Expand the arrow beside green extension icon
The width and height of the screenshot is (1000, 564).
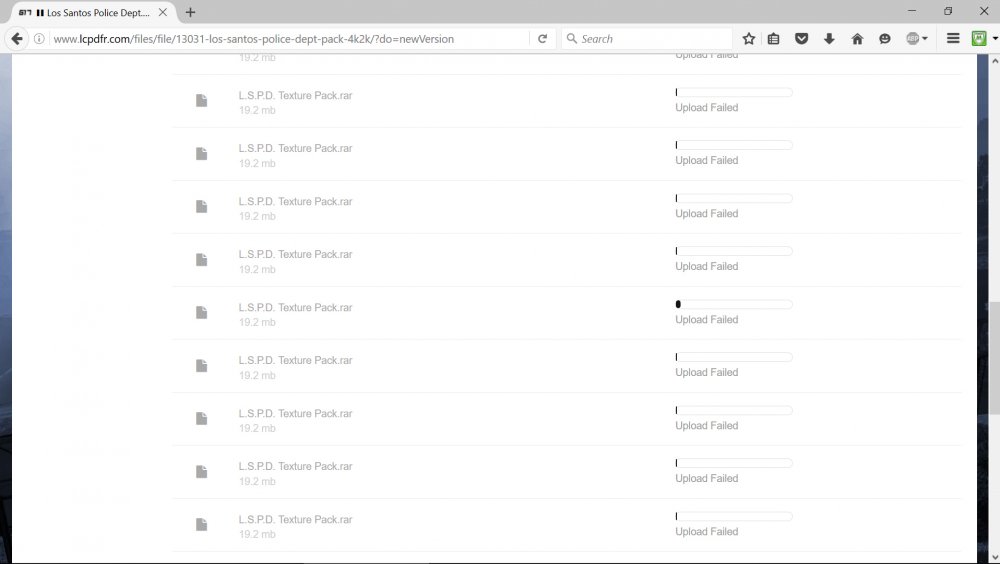(x=995, y=39)
